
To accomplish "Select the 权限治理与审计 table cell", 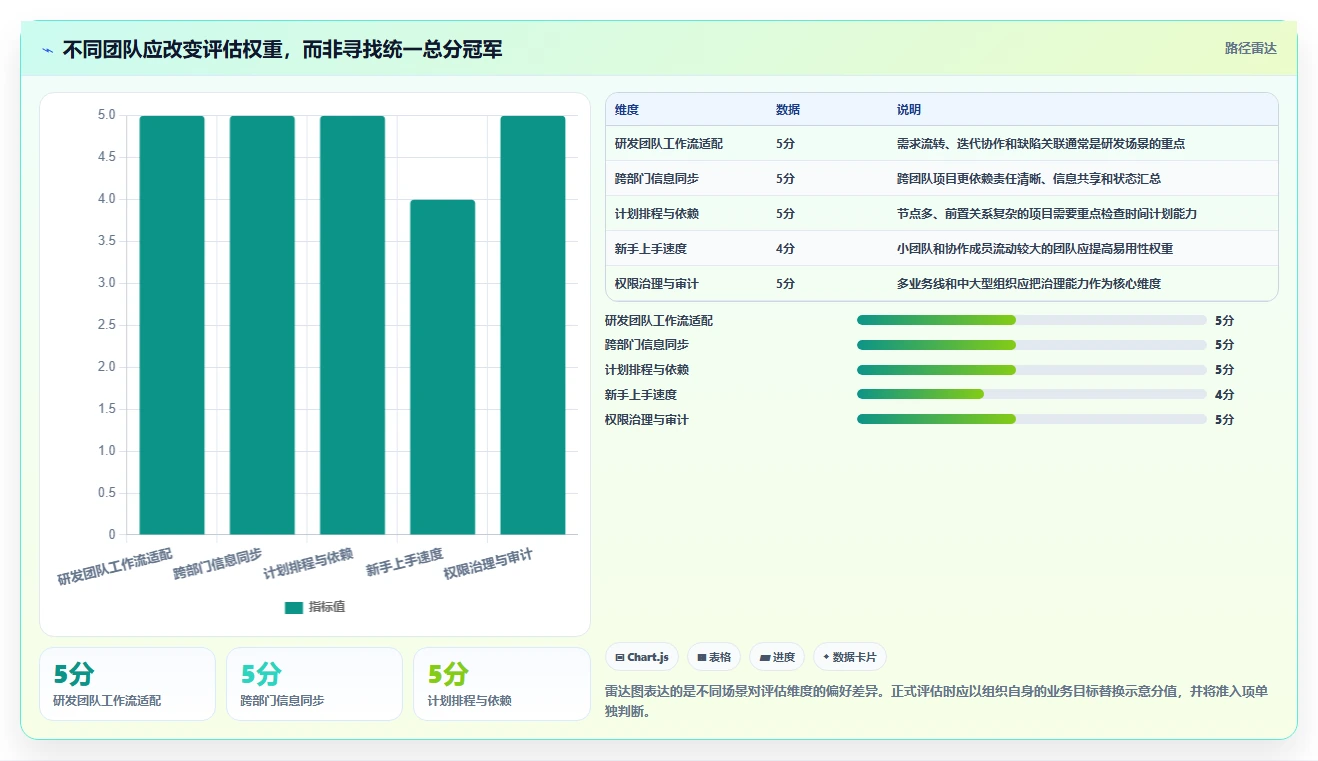I will (x=657, y=284).
